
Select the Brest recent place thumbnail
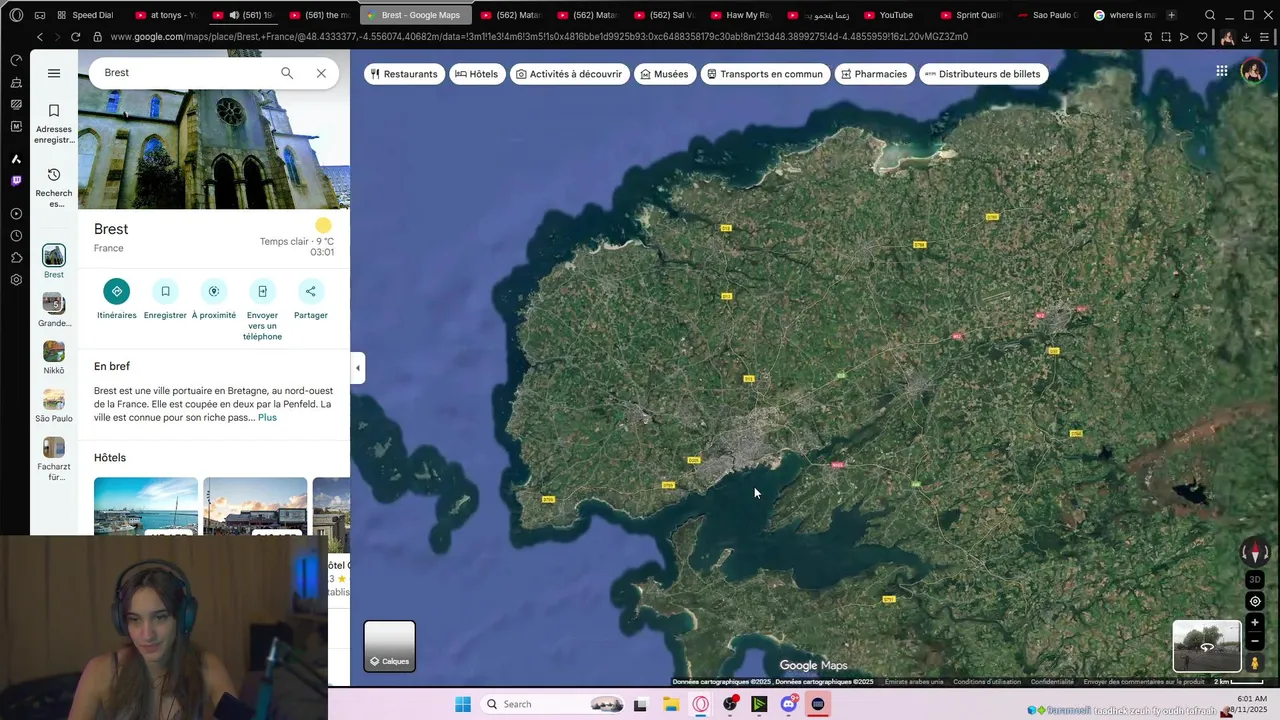54,255
